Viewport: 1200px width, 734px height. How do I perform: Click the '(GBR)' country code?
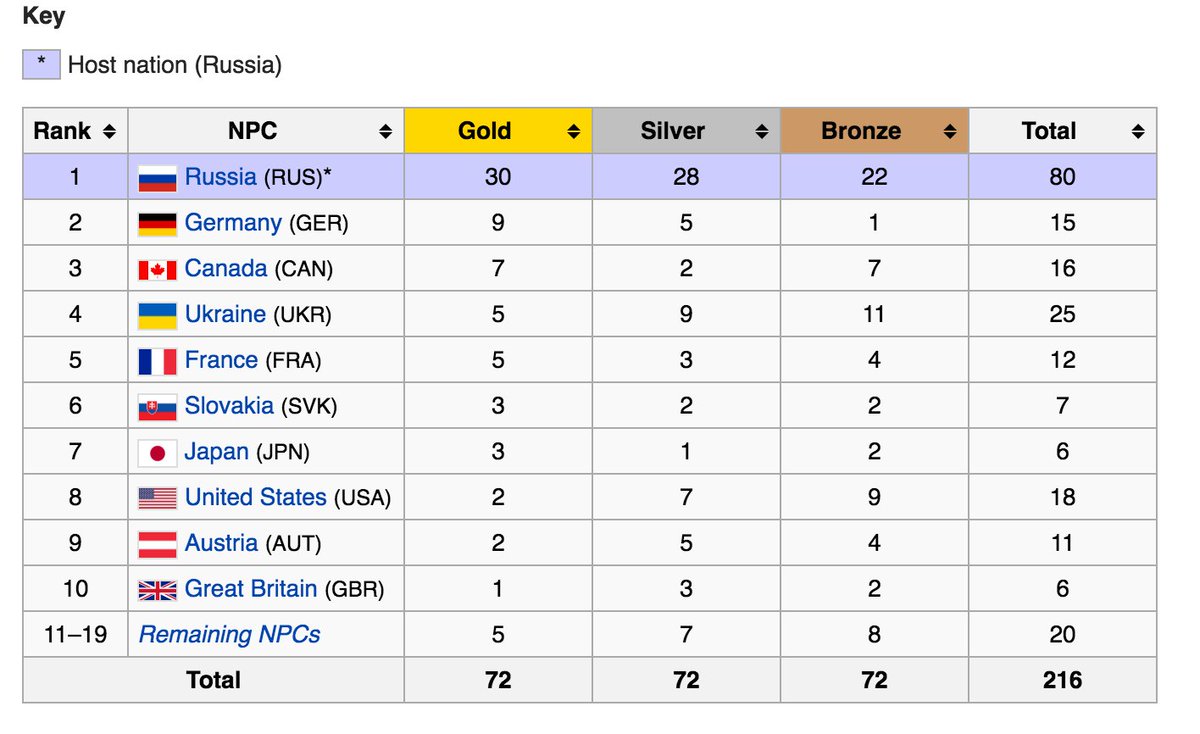point(354,590)
